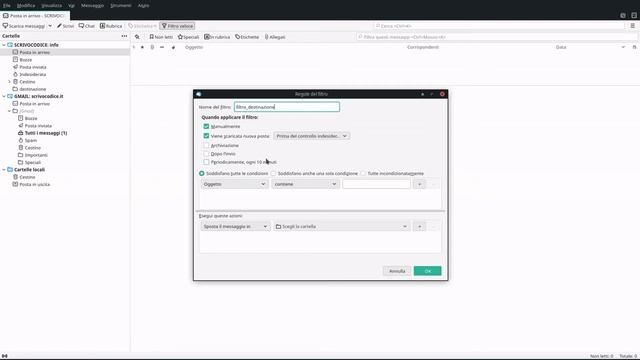Viewport: 640px width, 360px height.
Task: Collapse the Cartelle locali tree node
Action: [x=4, y=169]
